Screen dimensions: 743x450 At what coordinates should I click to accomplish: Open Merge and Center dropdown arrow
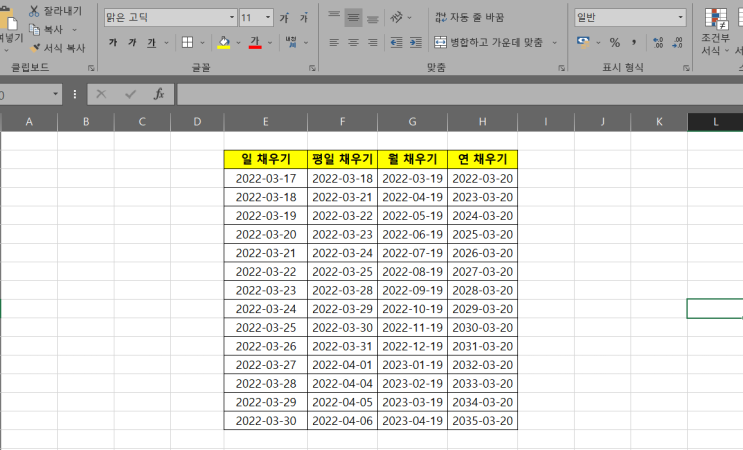click(x=554, y=43)
